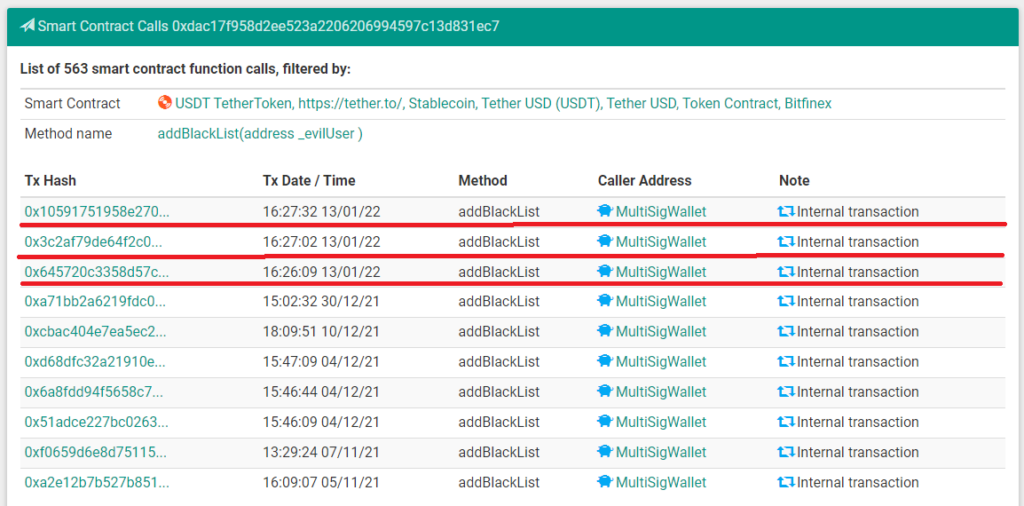
Task: Click the 'Method name' filter label
Action: 68,134
